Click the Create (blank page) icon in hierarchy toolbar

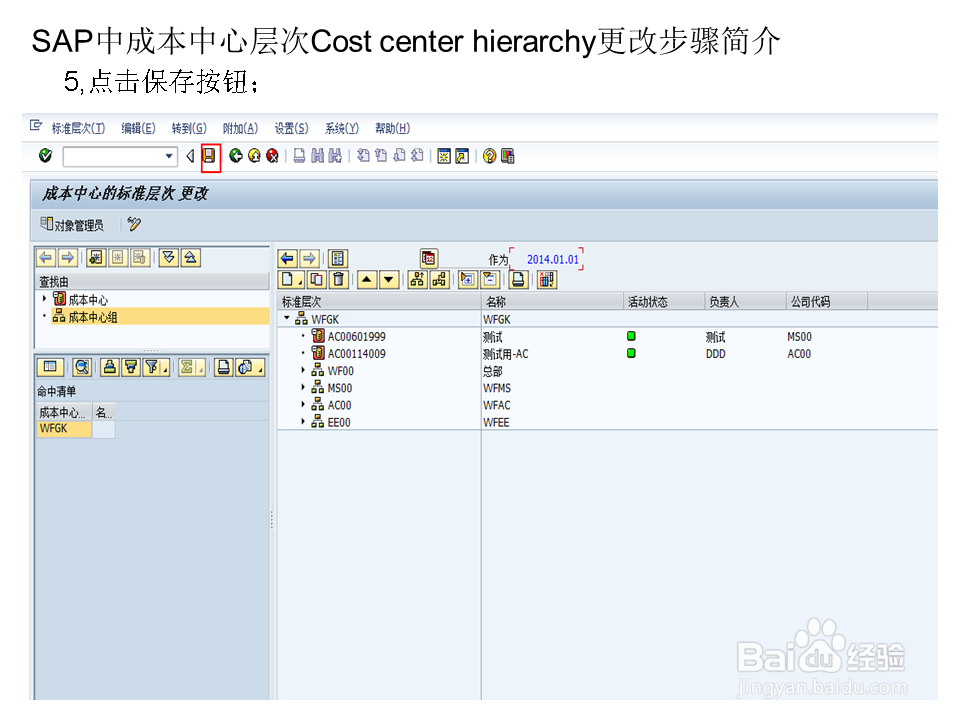pyautogui.click(x=288, y=280)
